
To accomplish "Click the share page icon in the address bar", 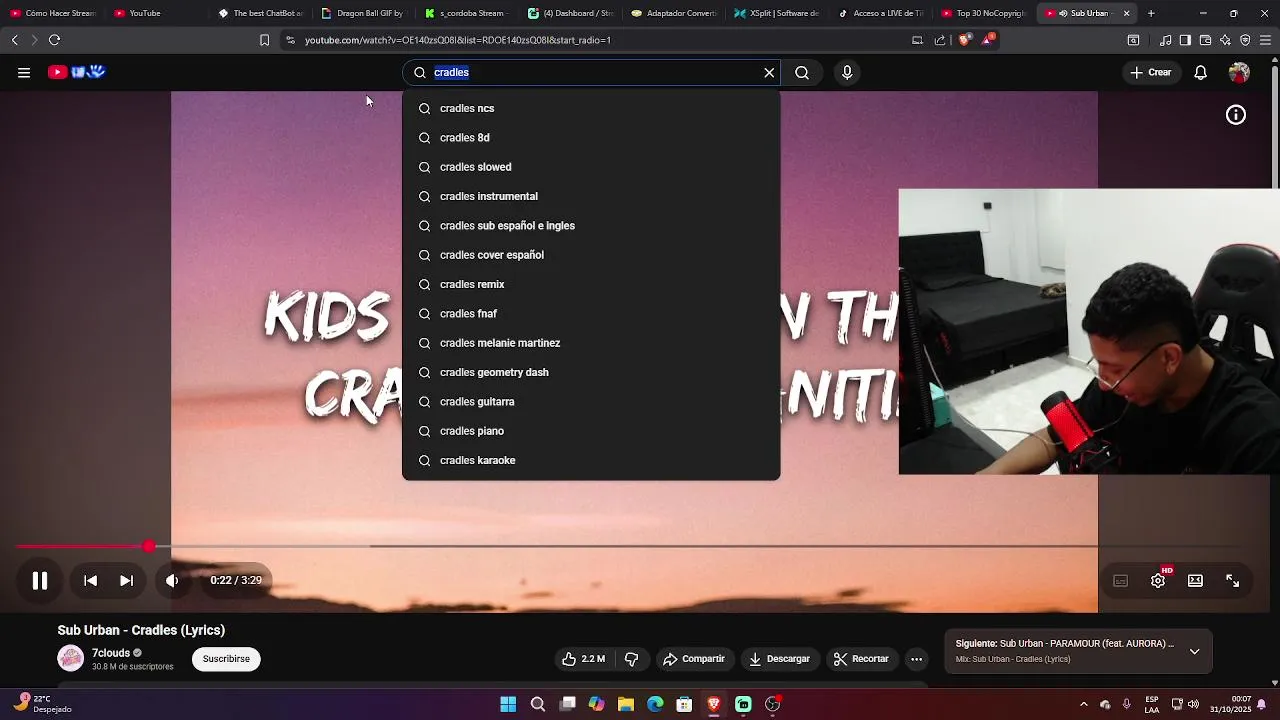I will coord(940,40).
